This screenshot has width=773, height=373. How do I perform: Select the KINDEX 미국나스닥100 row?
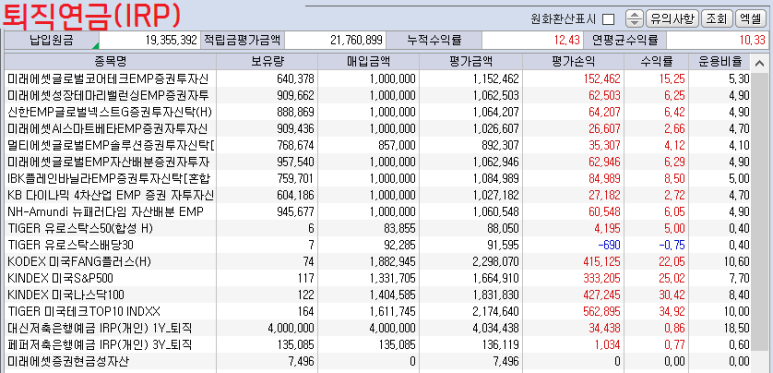click(377, 295)
